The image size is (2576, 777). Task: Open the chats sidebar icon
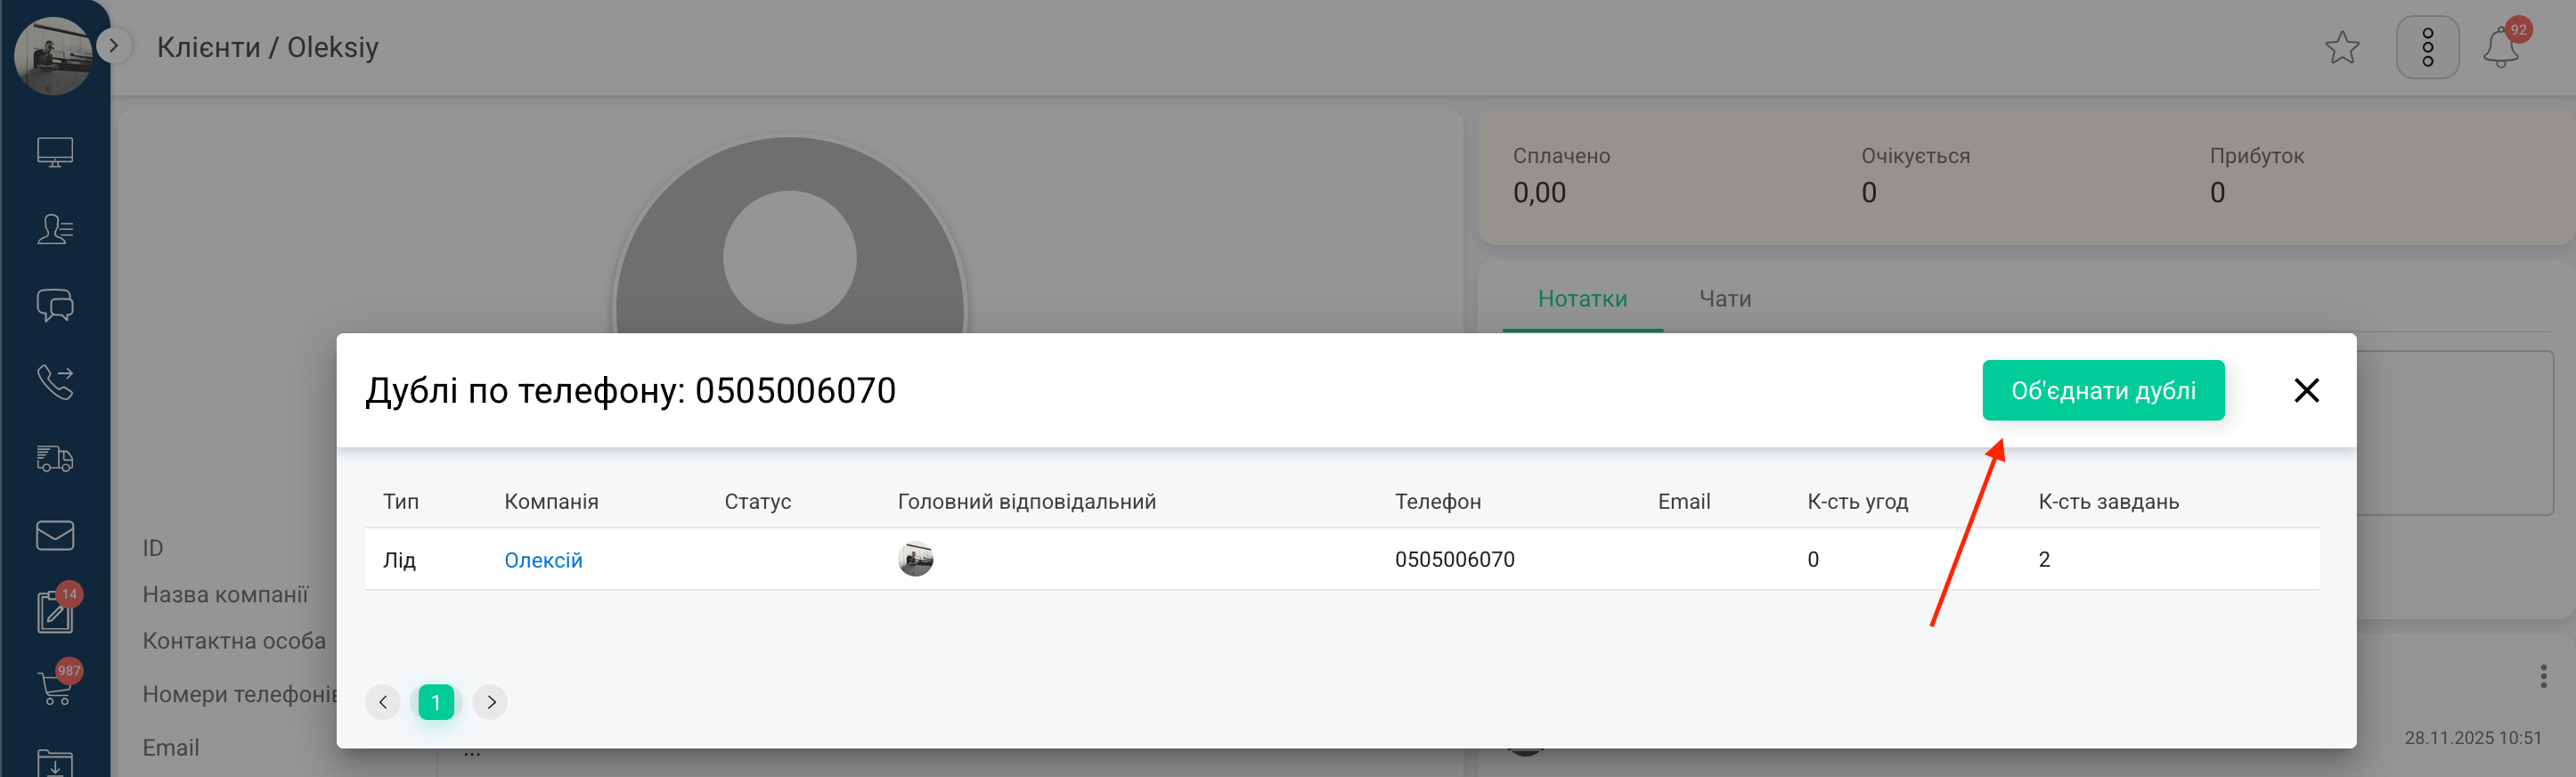pos(54,305)
